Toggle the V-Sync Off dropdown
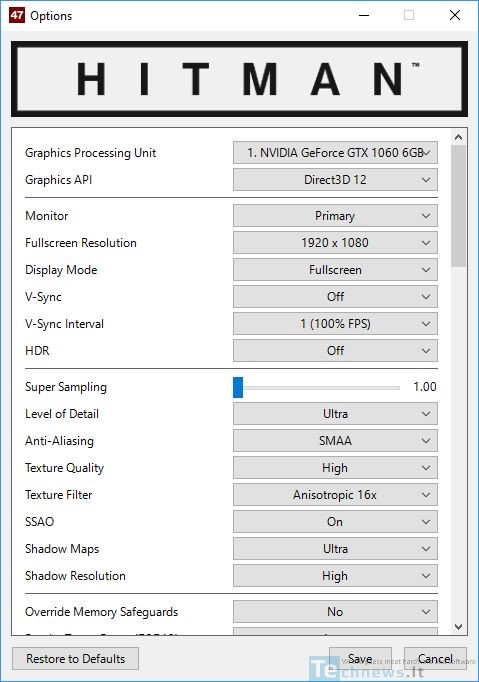 point(335,297)
